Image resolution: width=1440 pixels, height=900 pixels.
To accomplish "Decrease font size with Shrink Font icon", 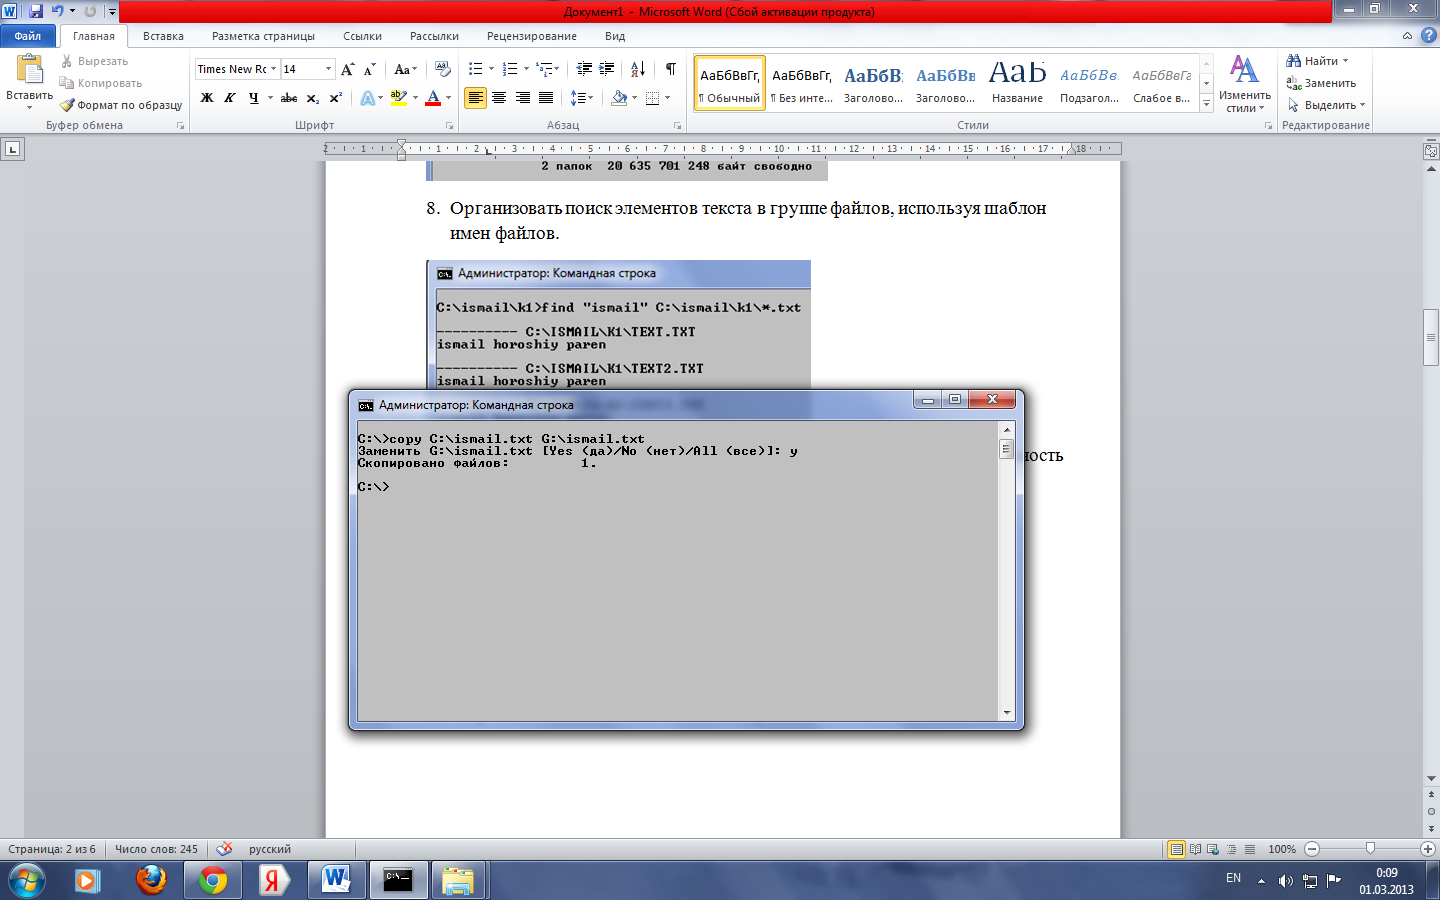I will [370, 69].
